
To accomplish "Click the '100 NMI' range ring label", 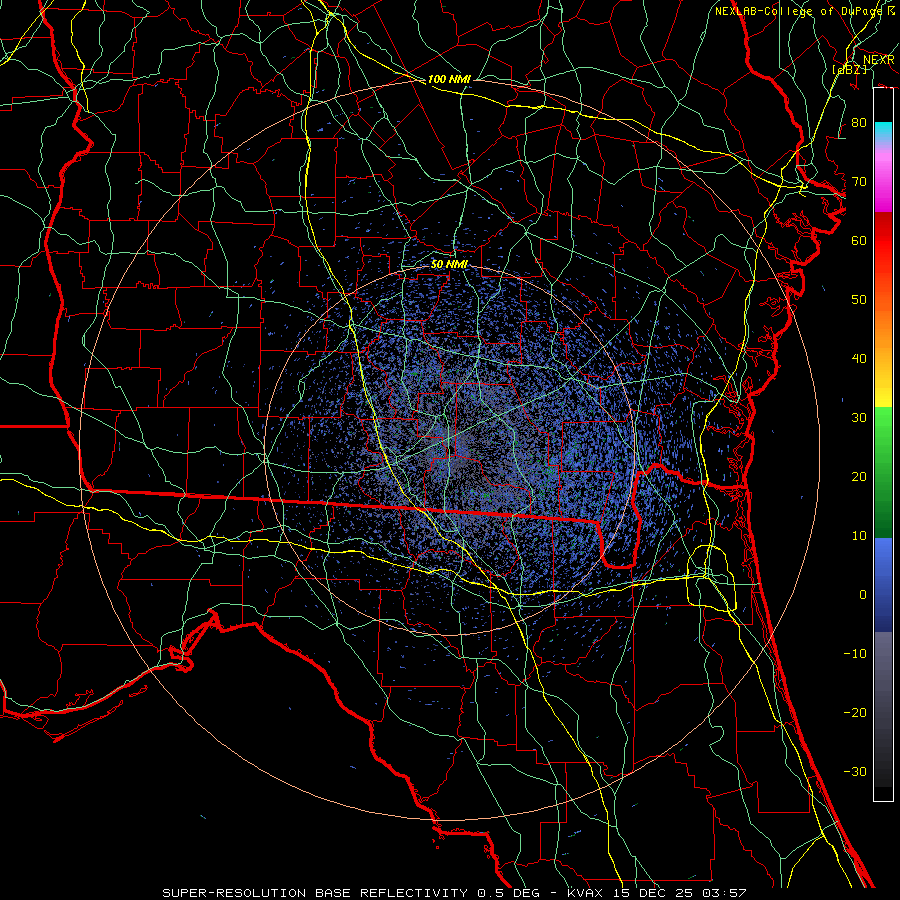I will pos(449,79).
